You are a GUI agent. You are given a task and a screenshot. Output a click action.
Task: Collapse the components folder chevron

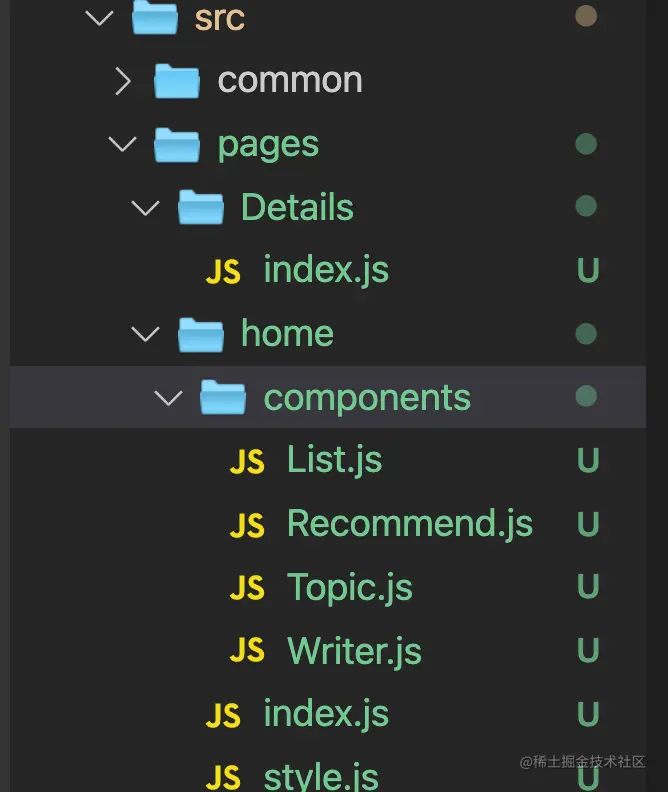[x=169, y=398]
